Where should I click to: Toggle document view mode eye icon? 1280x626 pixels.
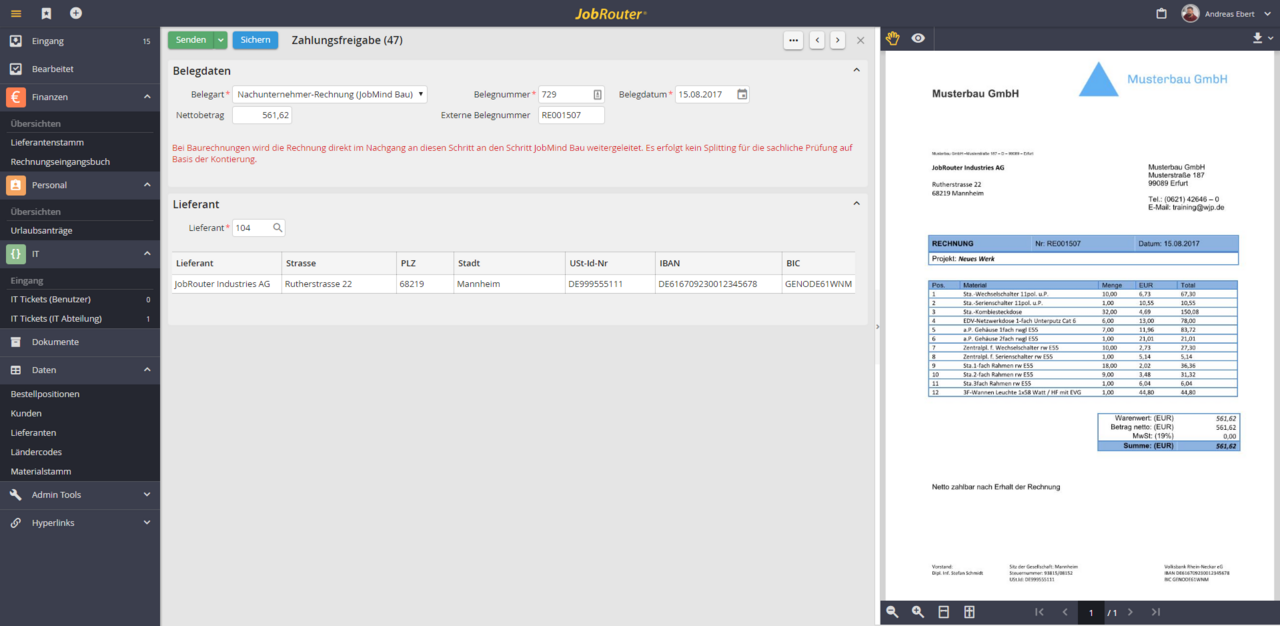point(918,38)
